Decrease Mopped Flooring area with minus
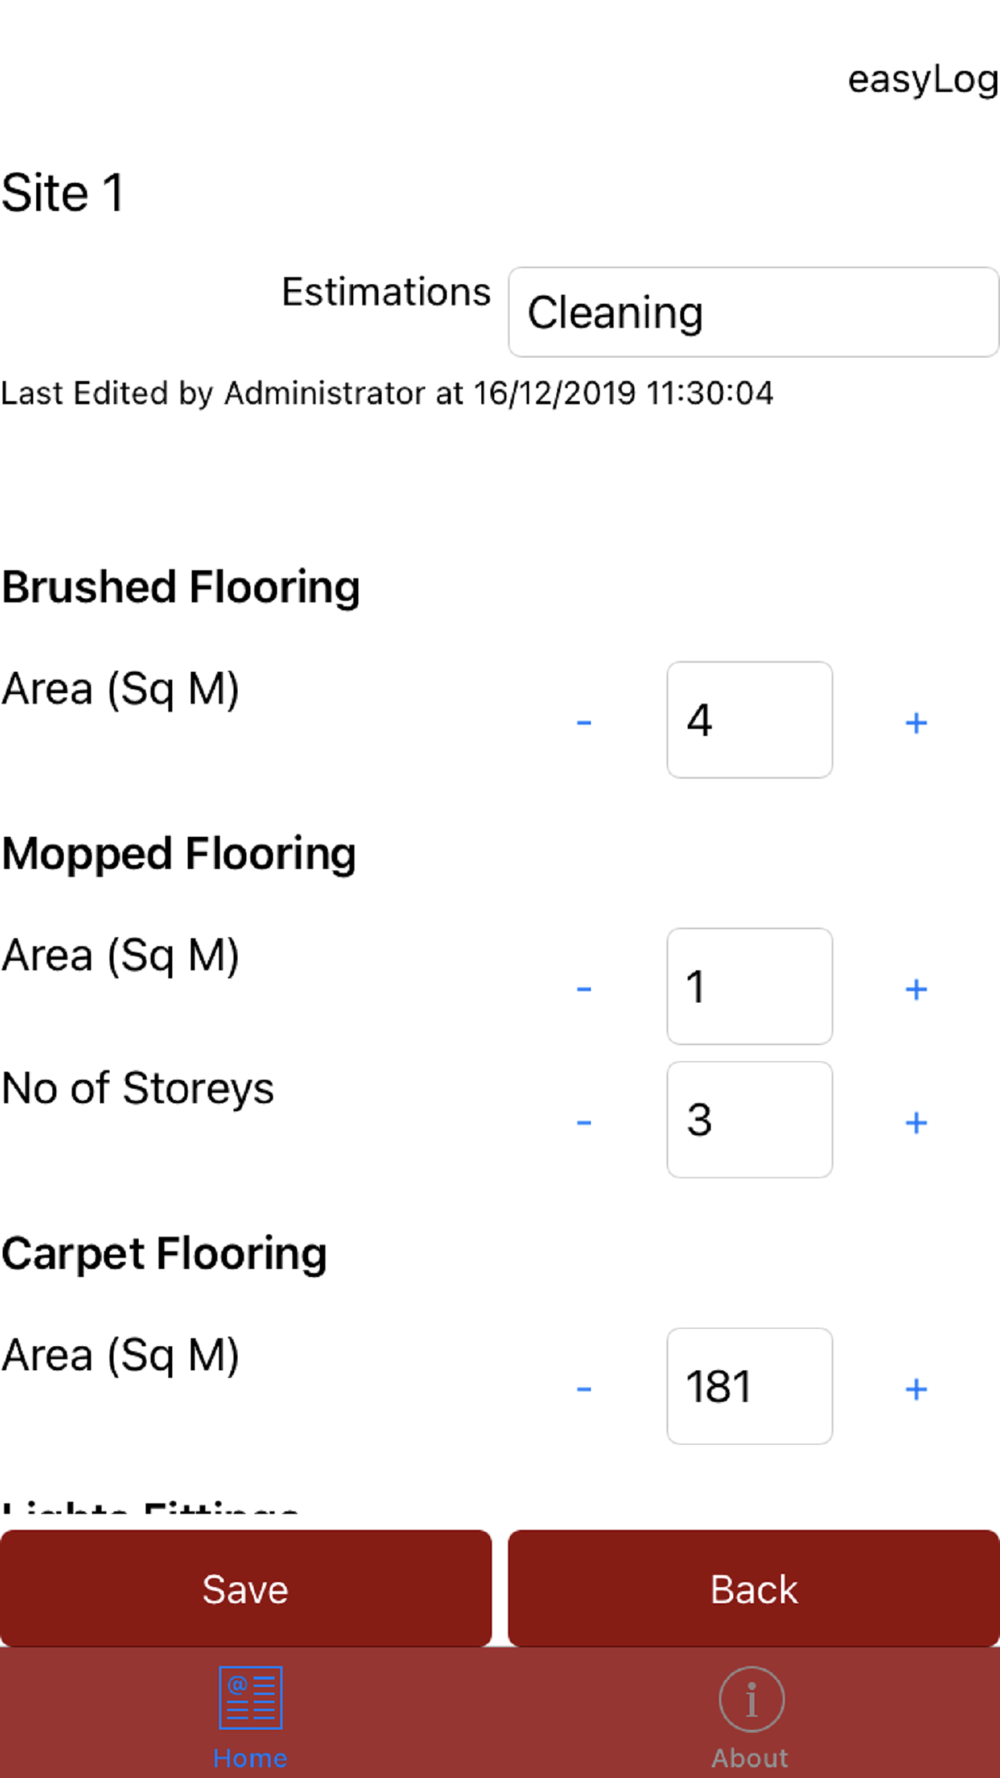Screen dimensions: 1000x1778 point(584,989)
